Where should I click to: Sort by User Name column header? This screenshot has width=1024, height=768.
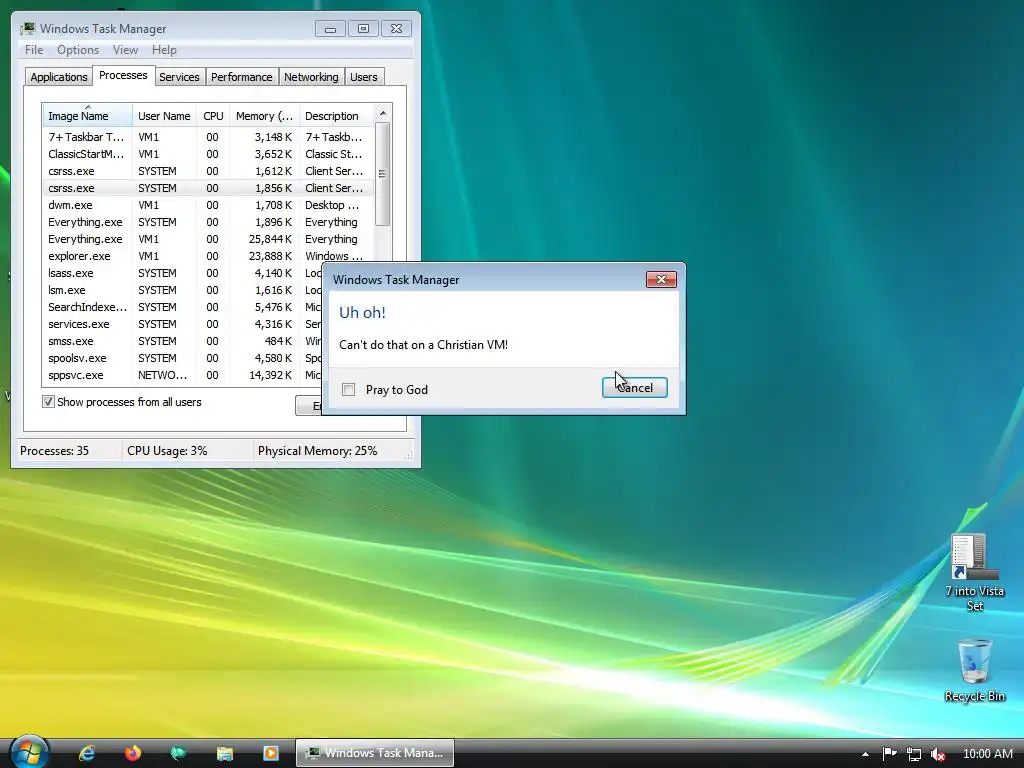[x=164, y=116]
